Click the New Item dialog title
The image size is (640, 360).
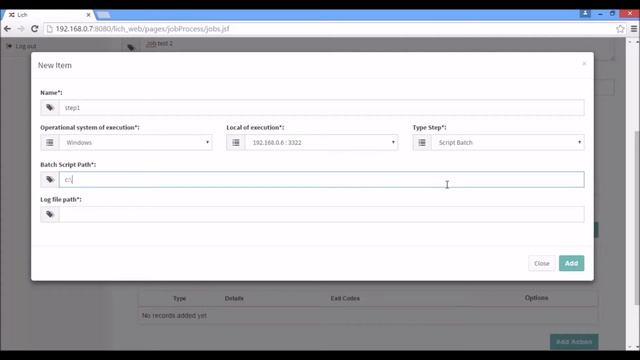55,65
